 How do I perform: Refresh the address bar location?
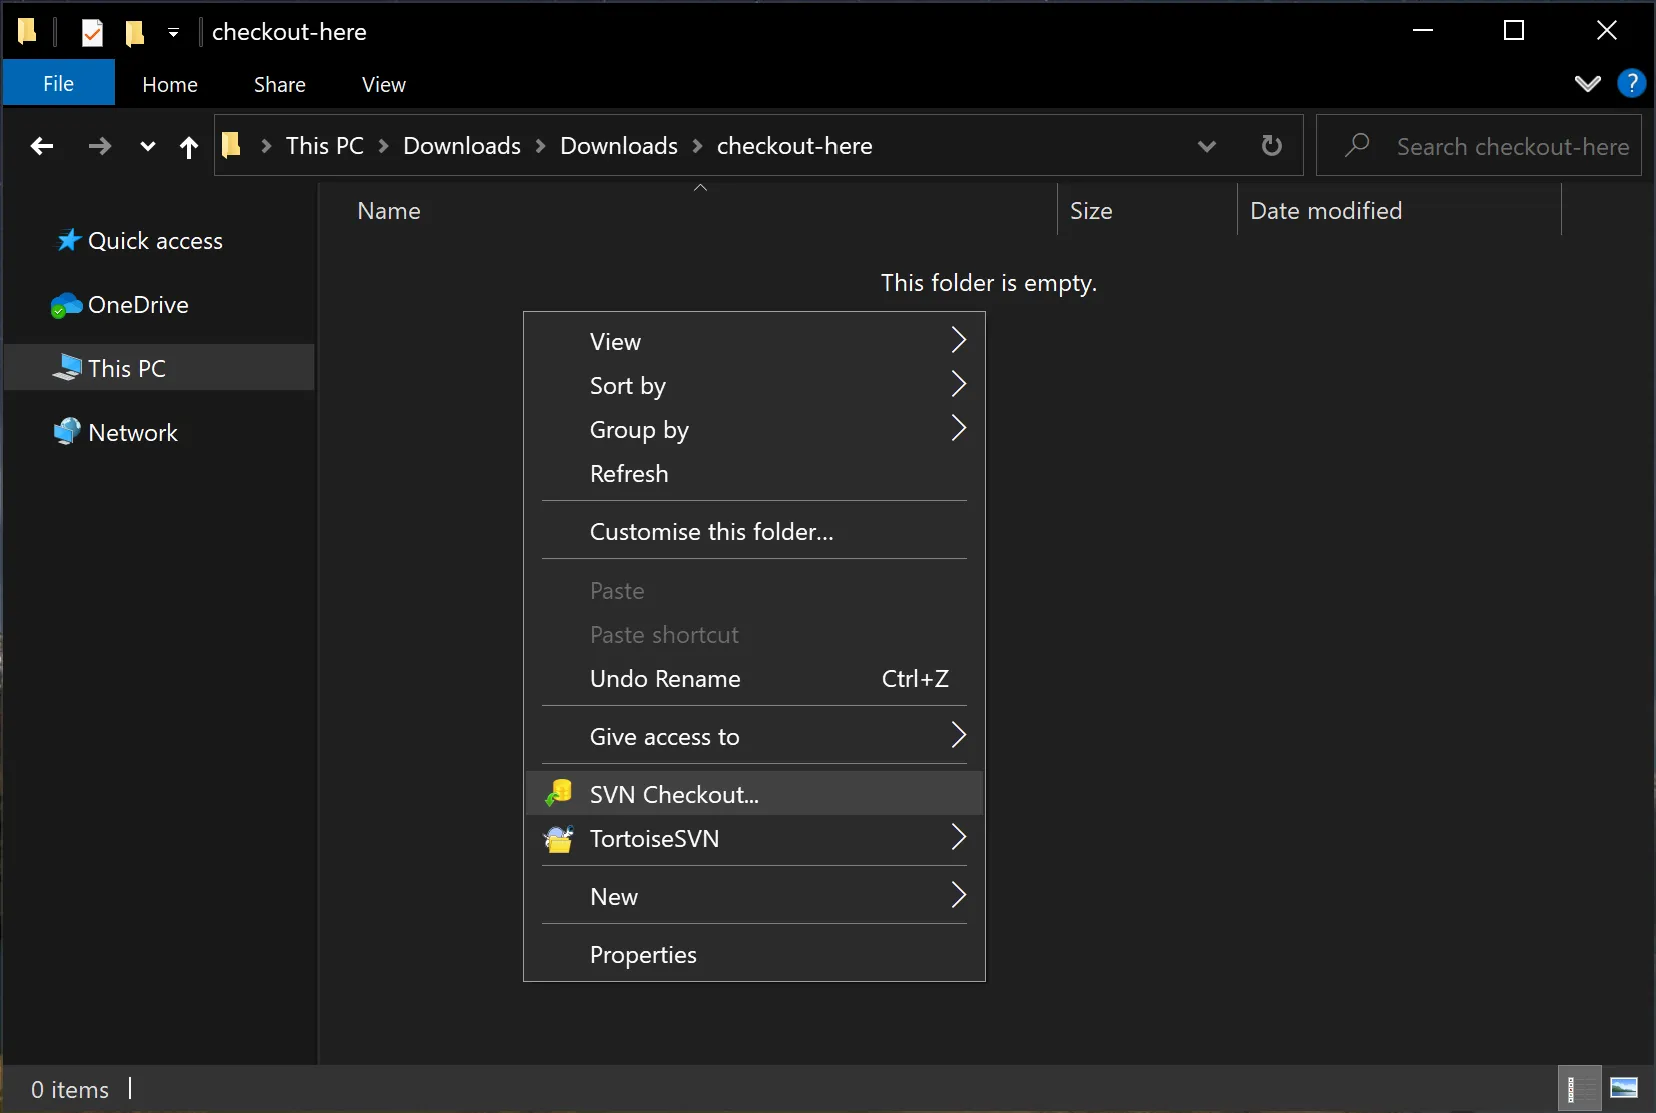[x=1271, y=146]
